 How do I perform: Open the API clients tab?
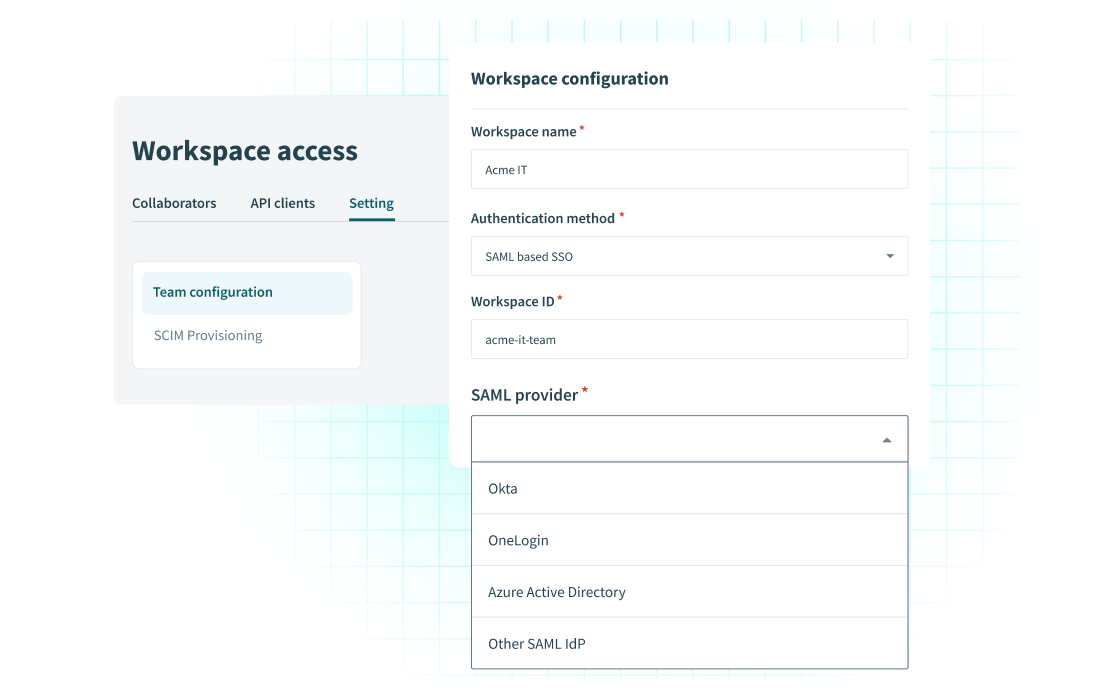(x=283, y=203)
